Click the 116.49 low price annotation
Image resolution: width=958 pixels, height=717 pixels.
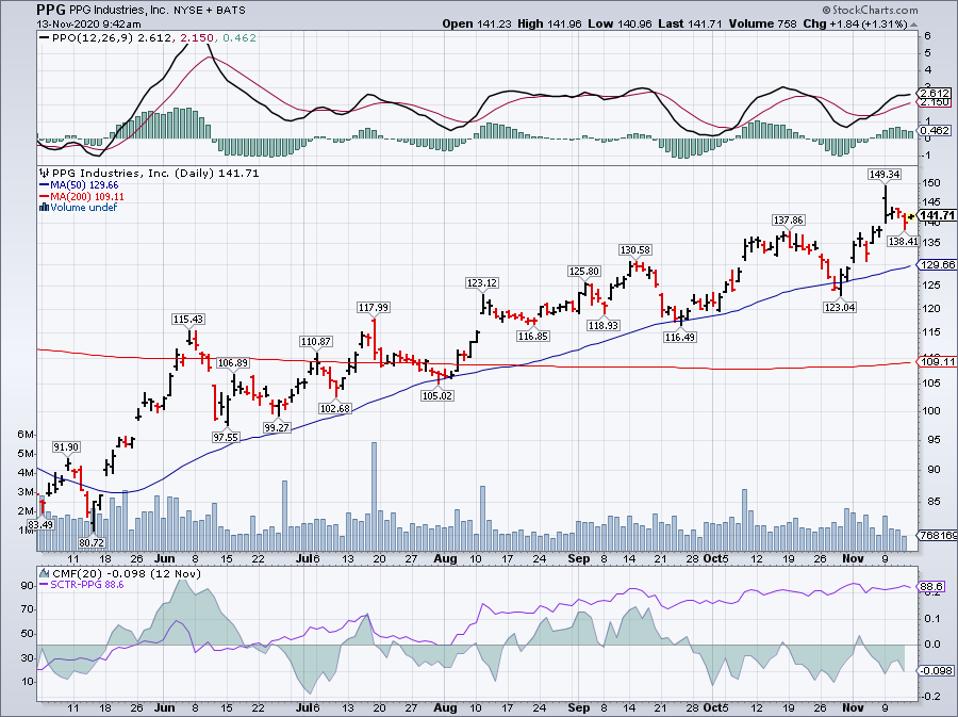click(x=680, y=337)
